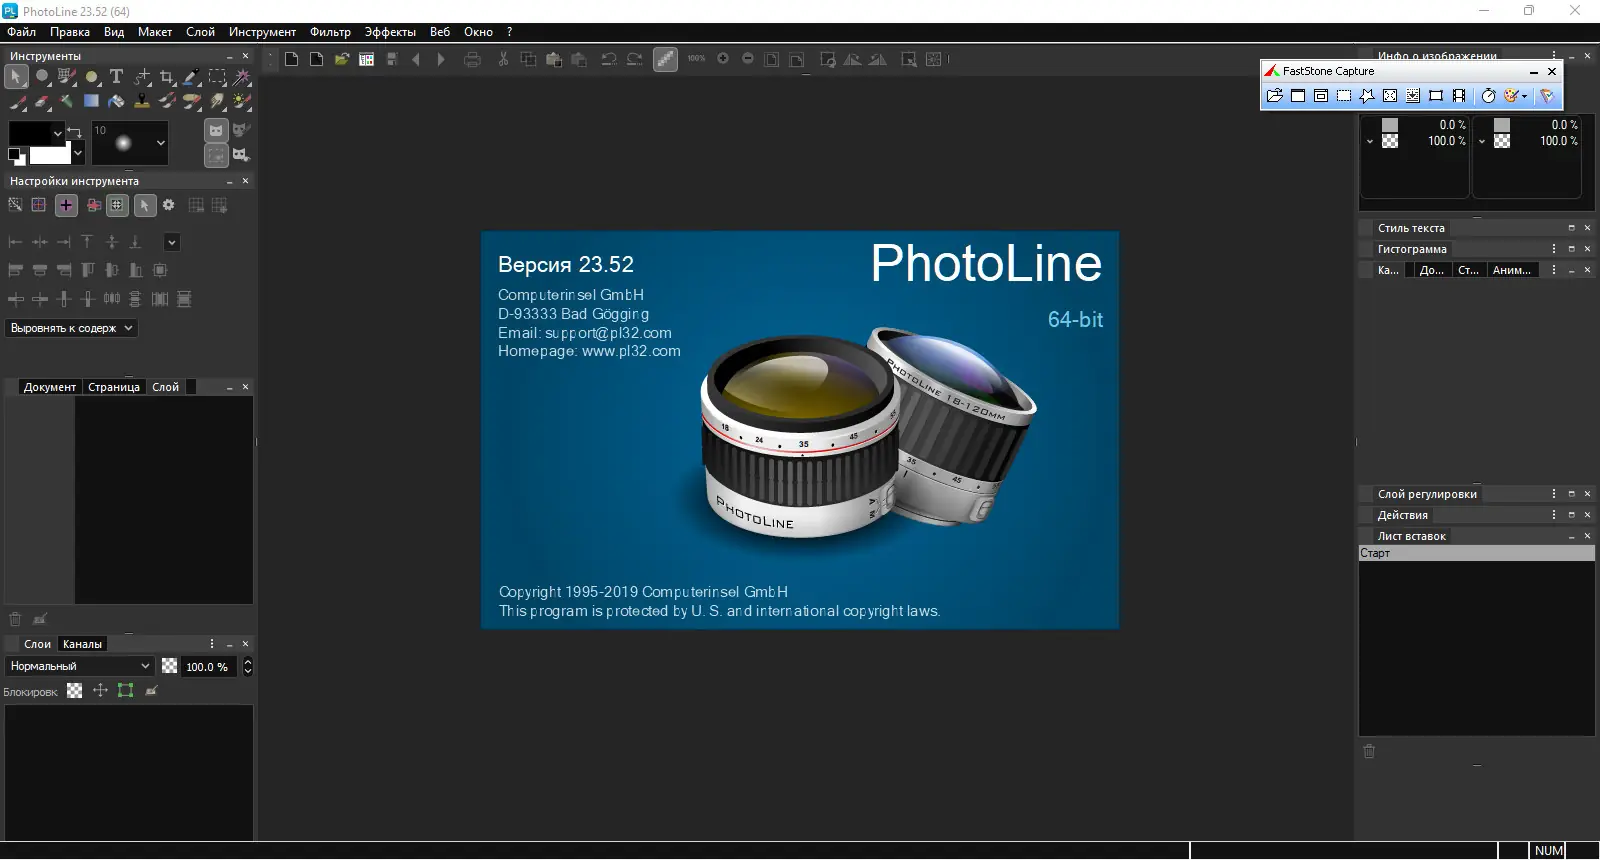Click the white background color swatch

click(50, 155)
